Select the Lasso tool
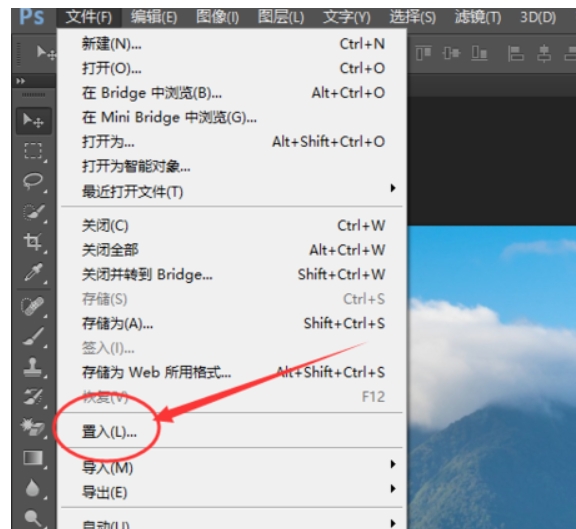576x529 pixels. pyautogui.click(x=33, y=181)
